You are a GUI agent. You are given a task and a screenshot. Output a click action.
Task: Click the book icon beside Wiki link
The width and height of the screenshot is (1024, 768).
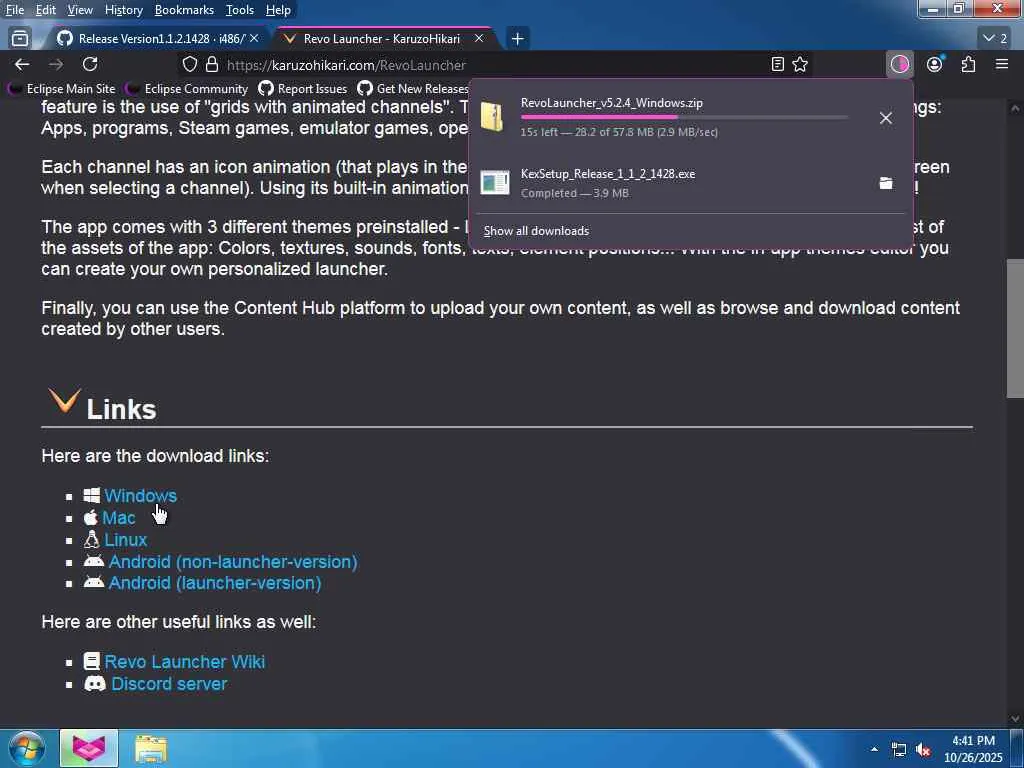click(91, 662)
